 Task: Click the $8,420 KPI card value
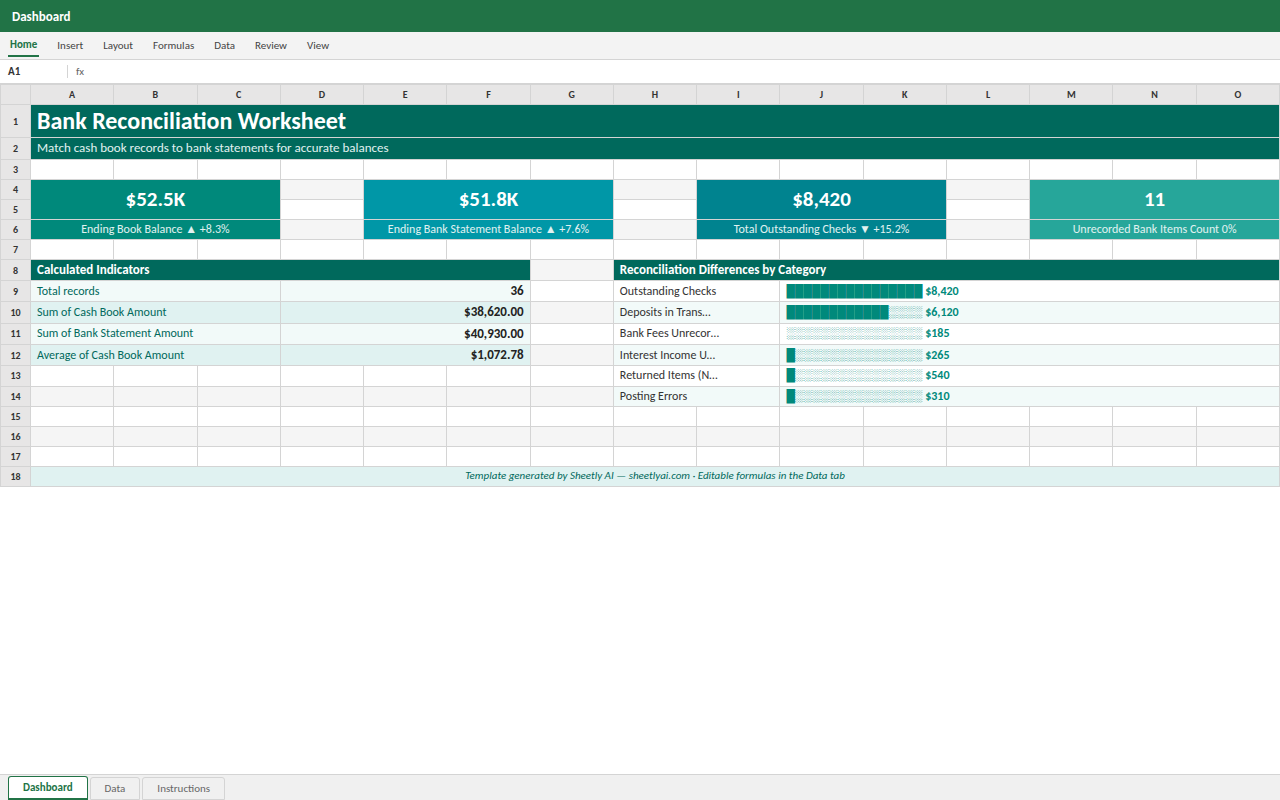(821, 200)
